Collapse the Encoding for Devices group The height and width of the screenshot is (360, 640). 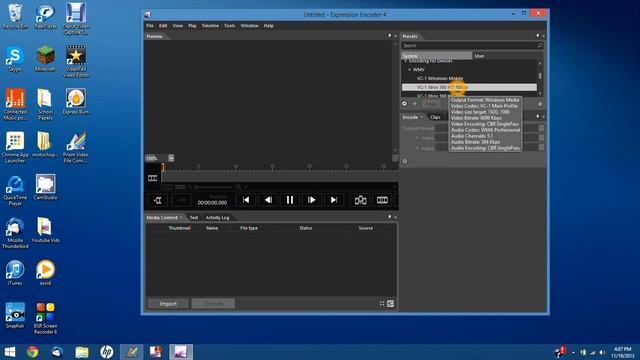[406, 61]
